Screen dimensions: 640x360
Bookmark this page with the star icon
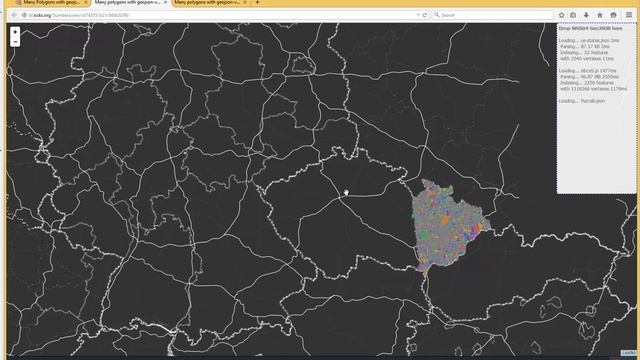tap(562, 15)
